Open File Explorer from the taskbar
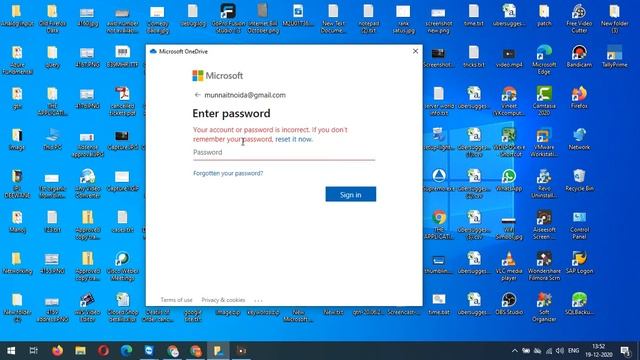 click(x=80, y=351)
